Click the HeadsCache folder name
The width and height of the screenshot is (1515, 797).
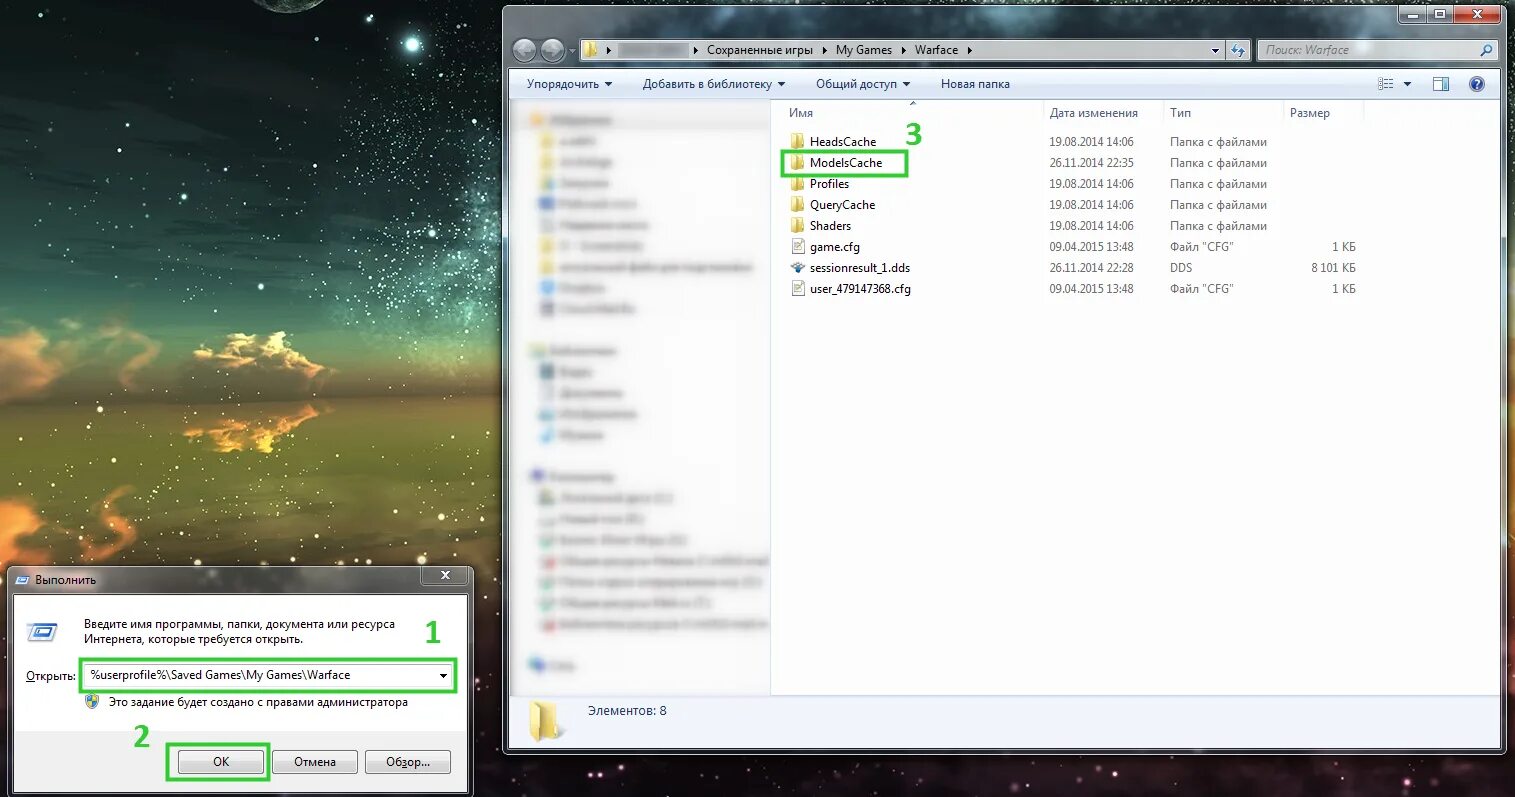[x=843, y=142]
